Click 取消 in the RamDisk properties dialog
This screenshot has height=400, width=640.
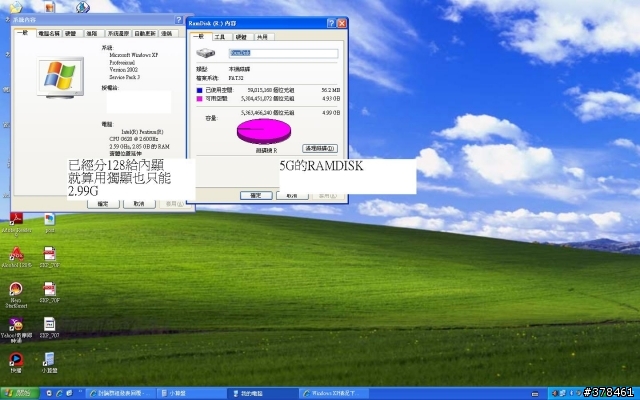292,196
